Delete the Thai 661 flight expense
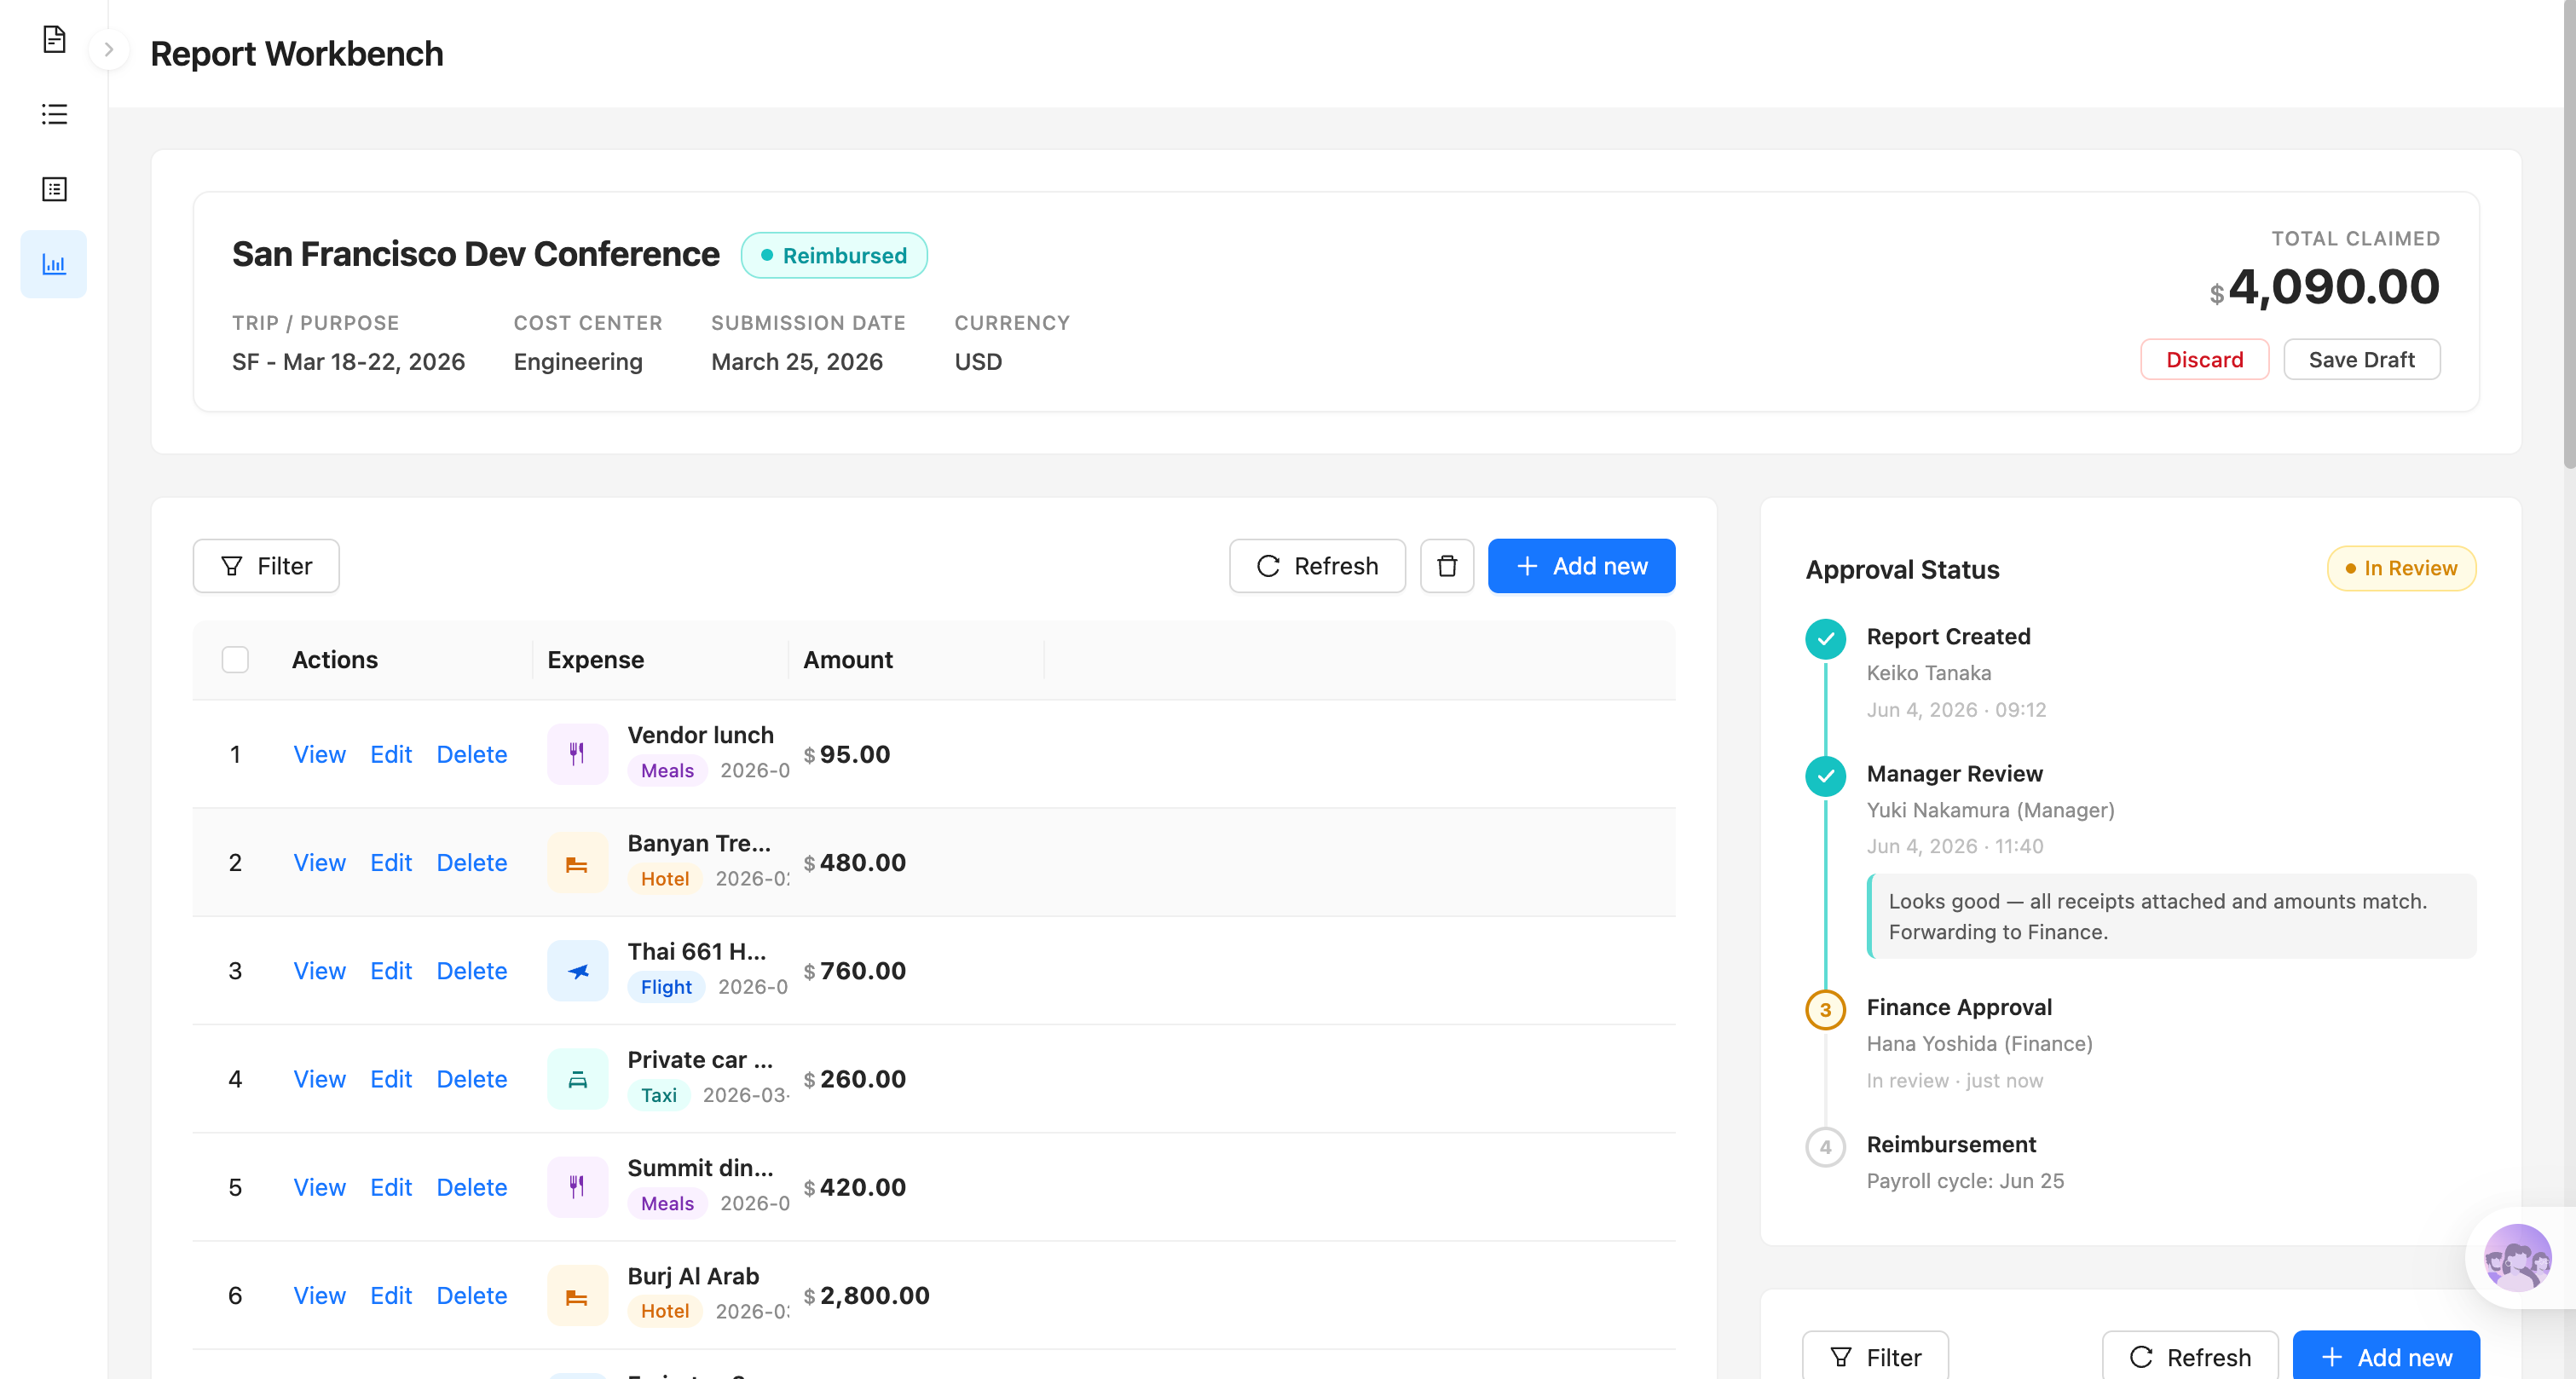Screen dimensions: 2576x1379 472,970
